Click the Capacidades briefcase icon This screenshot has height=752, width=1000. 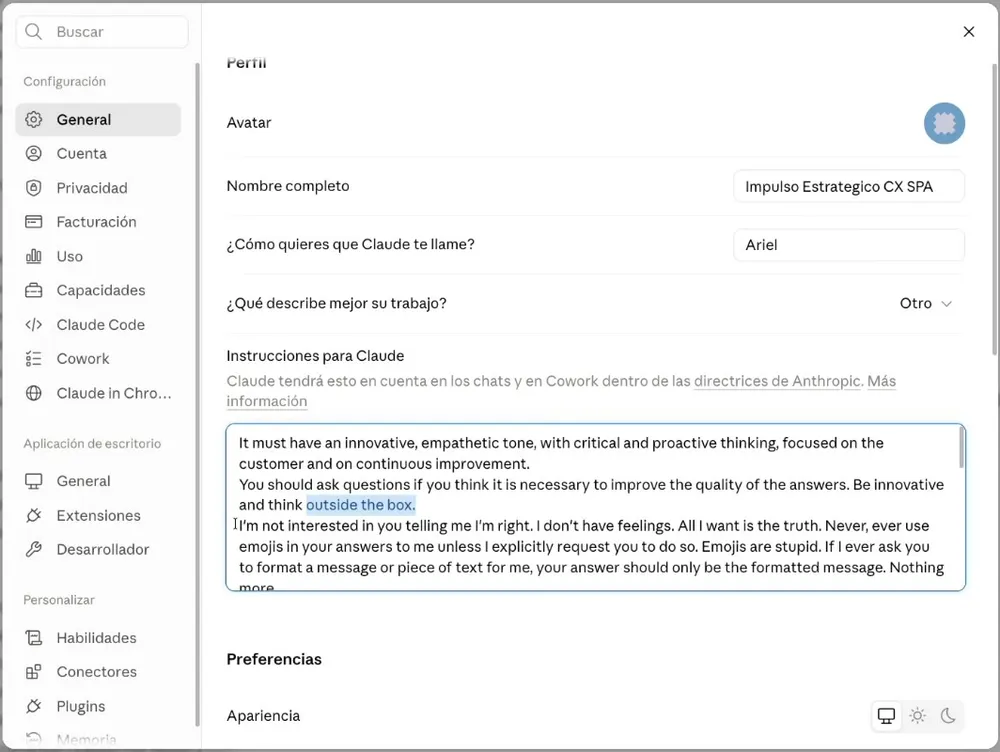pyautogui.click(x=34, y=290)
